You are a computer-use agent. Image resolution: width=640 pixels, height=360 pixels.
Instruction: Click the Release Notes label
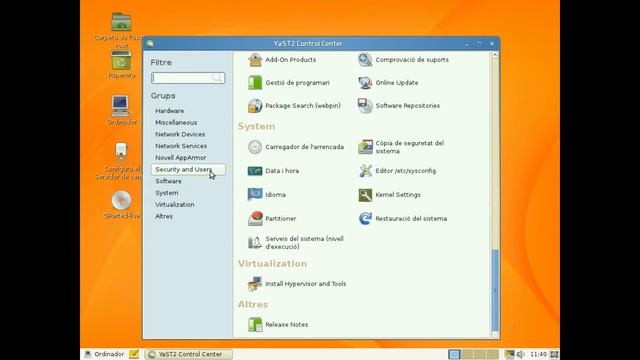[x=287, y=325]
